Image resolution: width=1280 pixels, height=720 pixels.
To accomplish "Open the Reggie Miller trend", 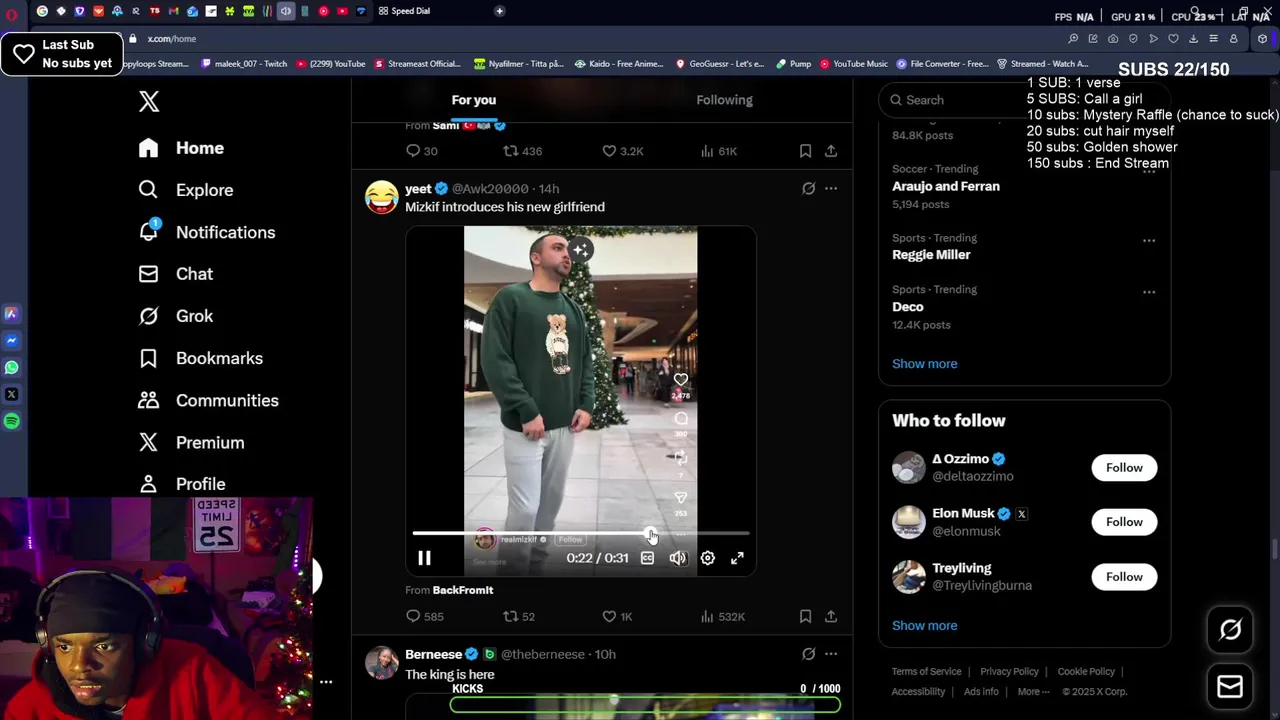I will click(x=931, y=255).
